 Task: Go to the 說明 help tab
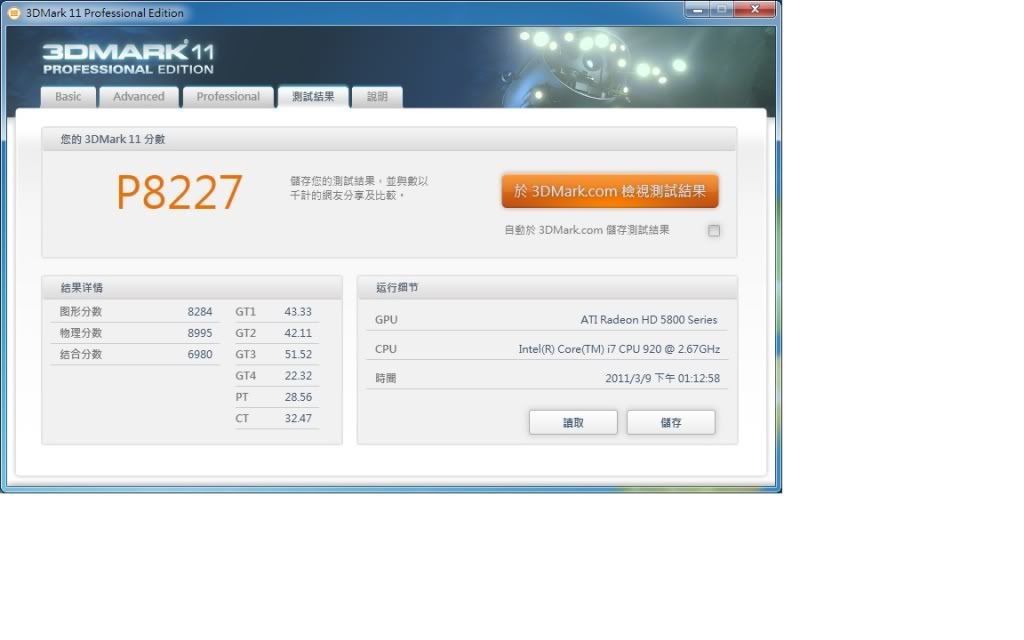(x=377, y=97)
